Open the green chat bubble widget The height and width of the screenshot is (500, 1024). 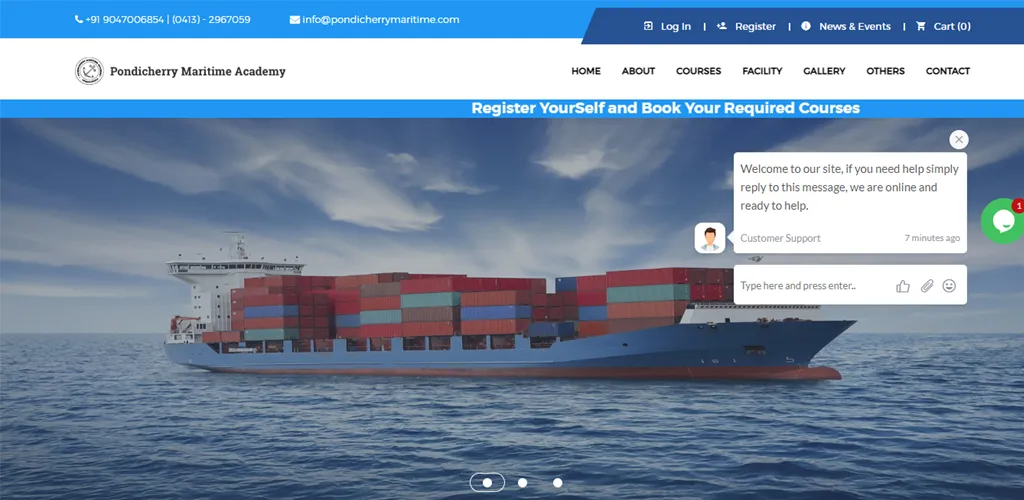click(1003, 222)
